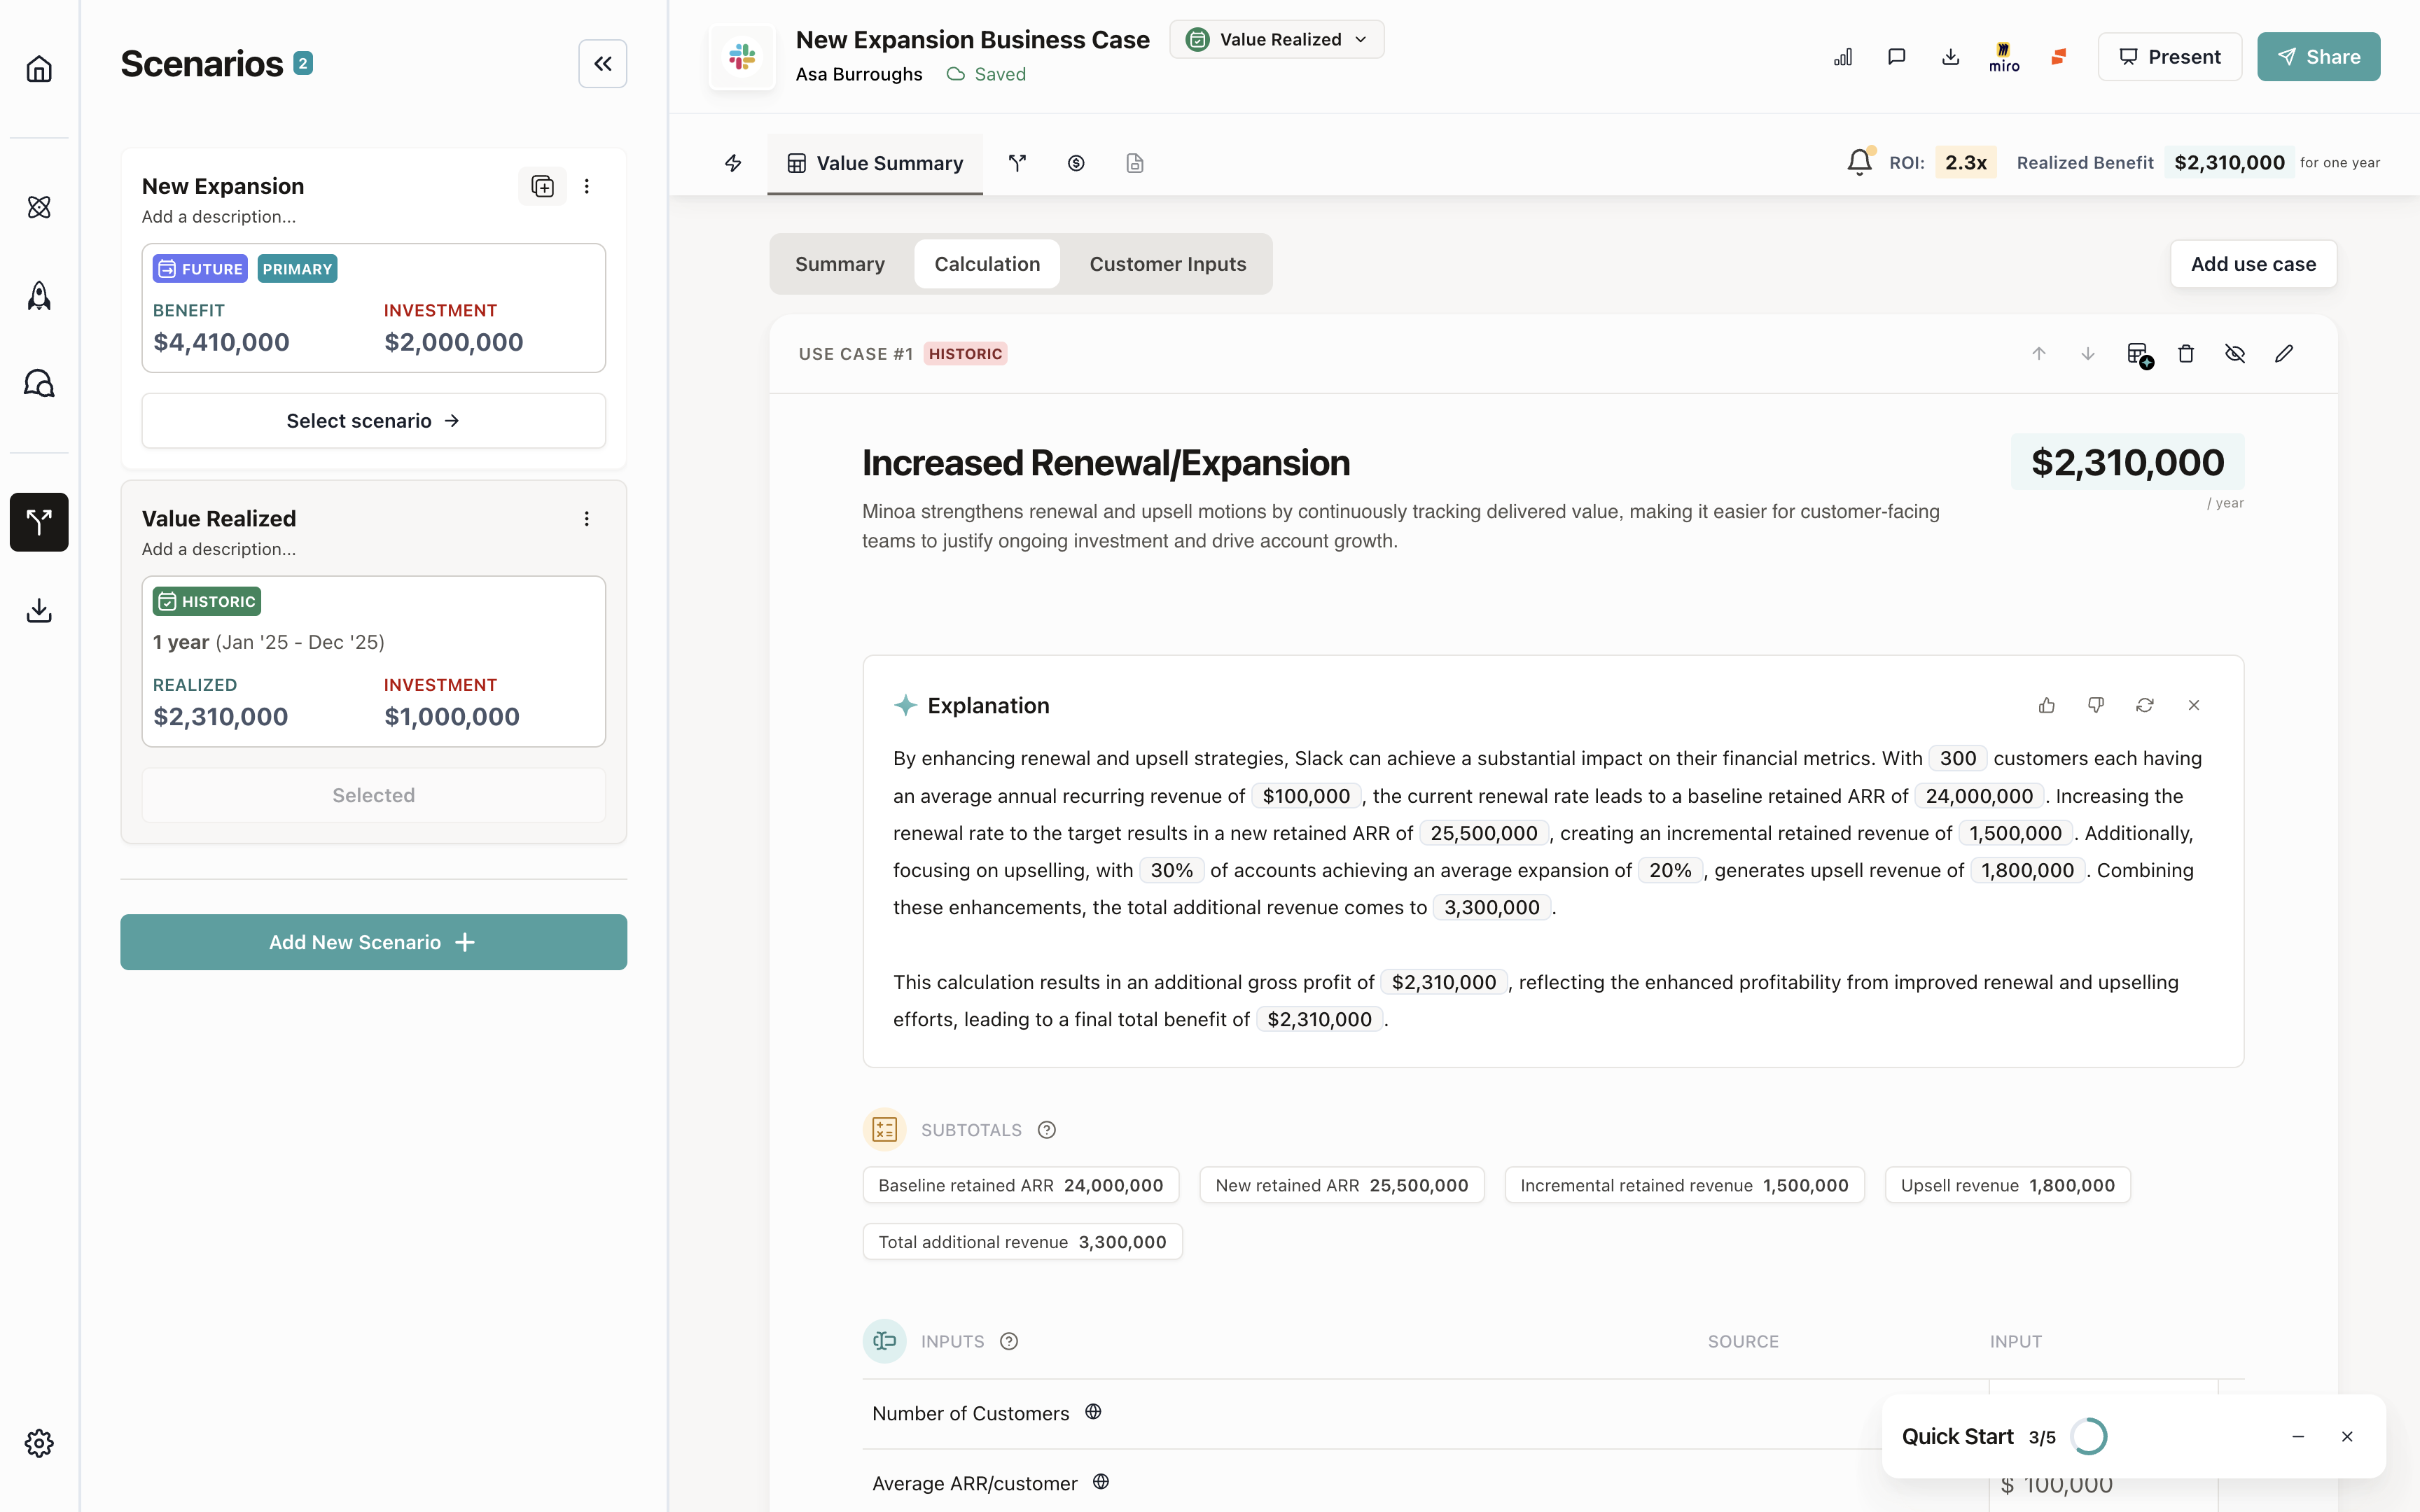Hide use case #1 with the eye icon

2235,354
